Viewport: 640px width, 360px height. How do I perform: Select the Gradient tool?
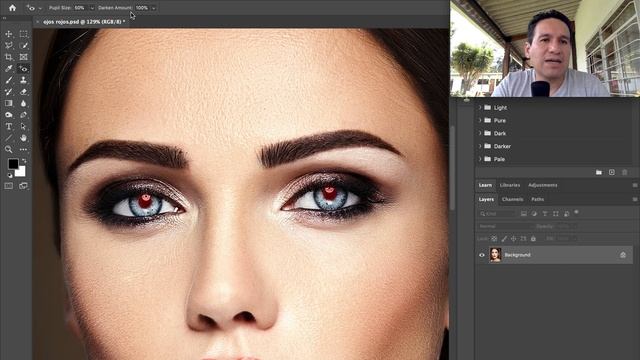pyautogui.click(x=9, y=103)
